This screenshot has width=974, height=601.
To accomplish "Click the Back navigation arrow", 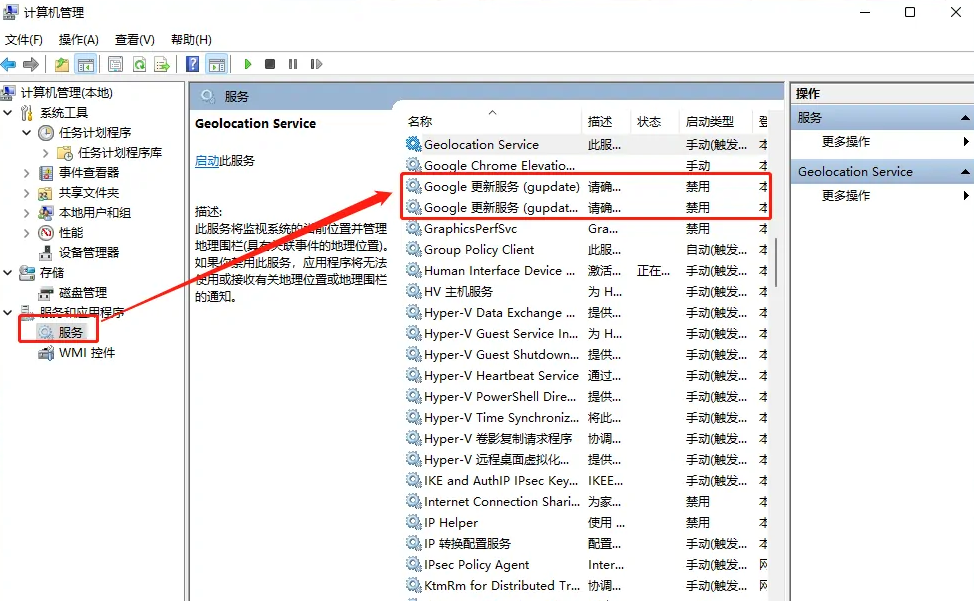I will click(10, 63).
